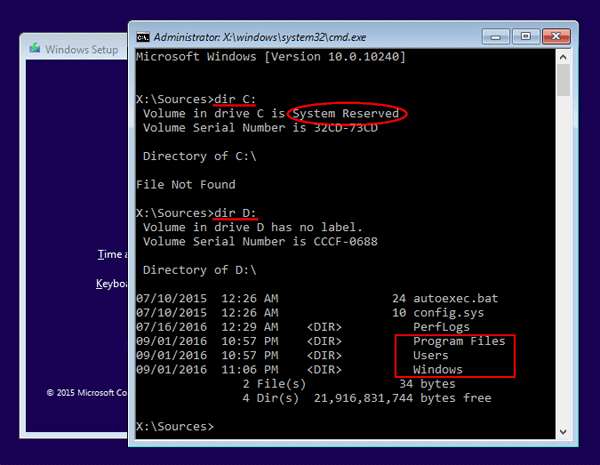Click the Windows directory entry
600x465 pixels.
point(437,369)
